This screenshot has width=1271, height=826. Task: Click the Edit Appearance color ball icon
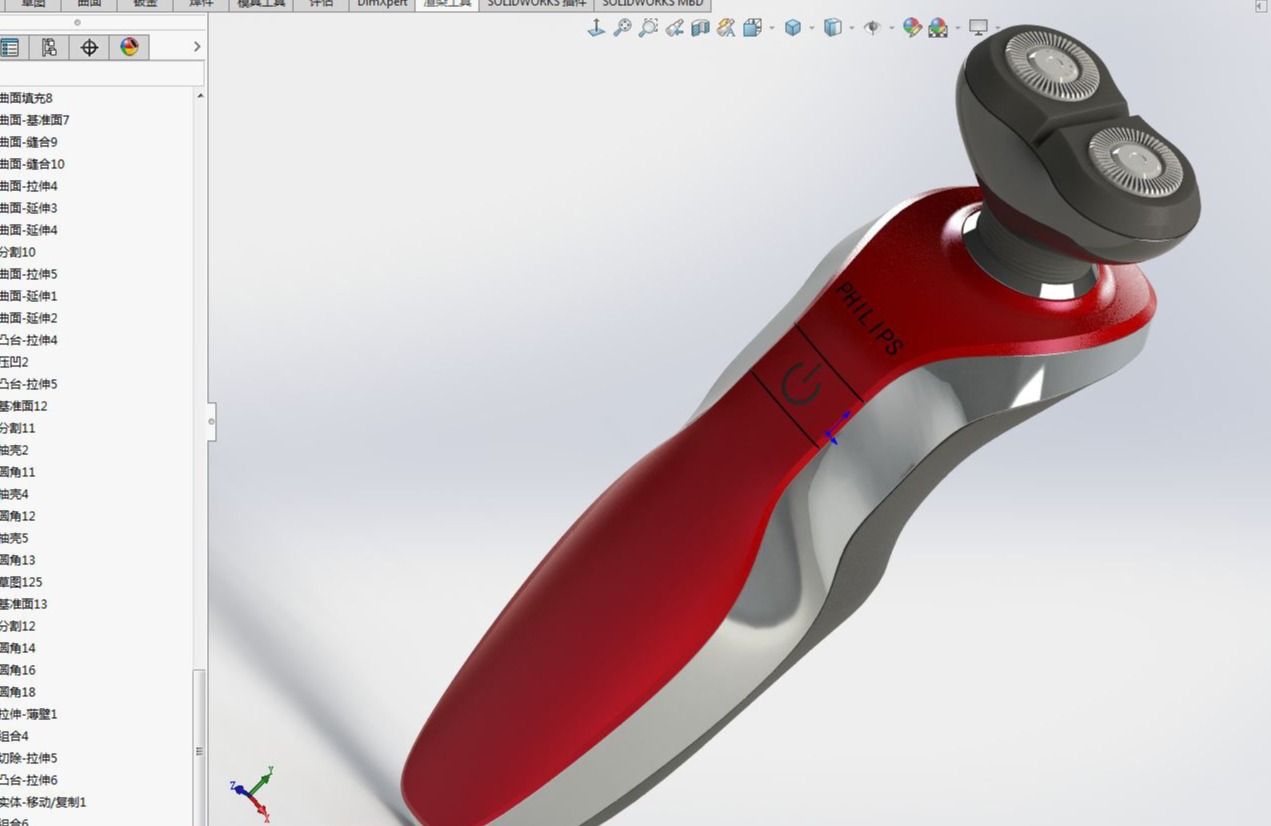[911, 28]
